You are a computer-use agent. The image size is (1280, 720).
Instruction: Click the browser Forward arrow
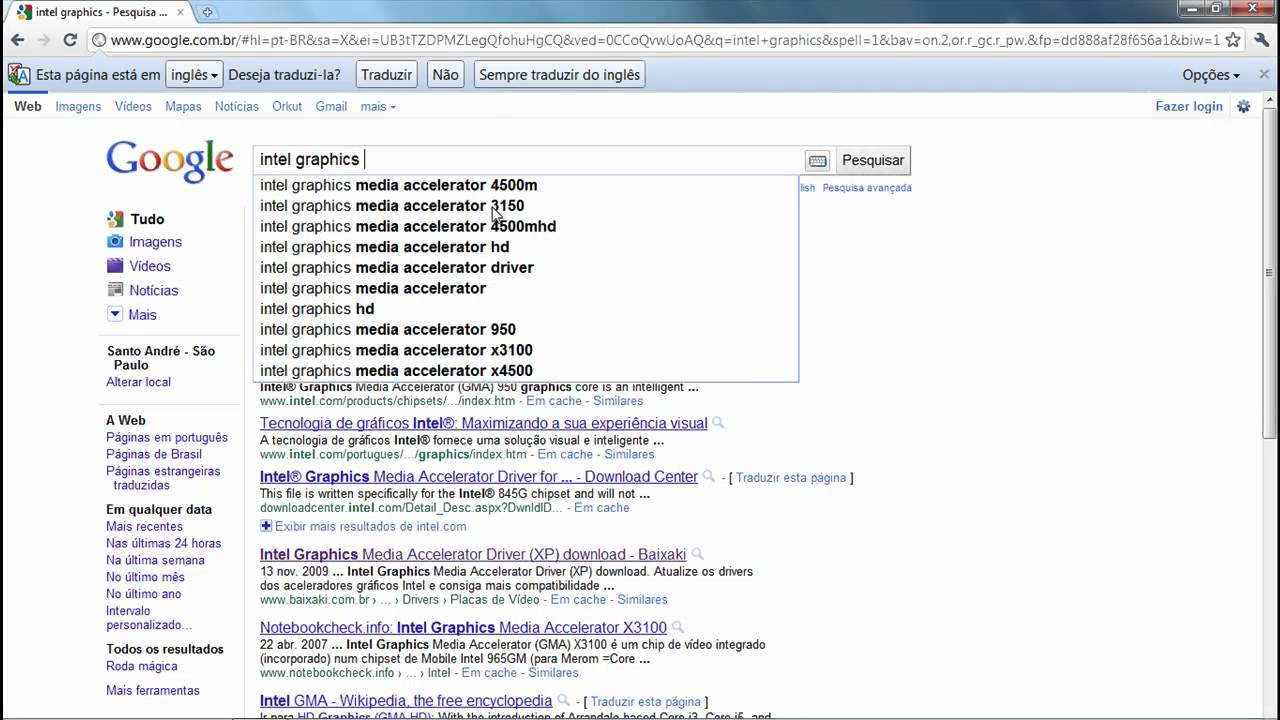pos(43,40)
